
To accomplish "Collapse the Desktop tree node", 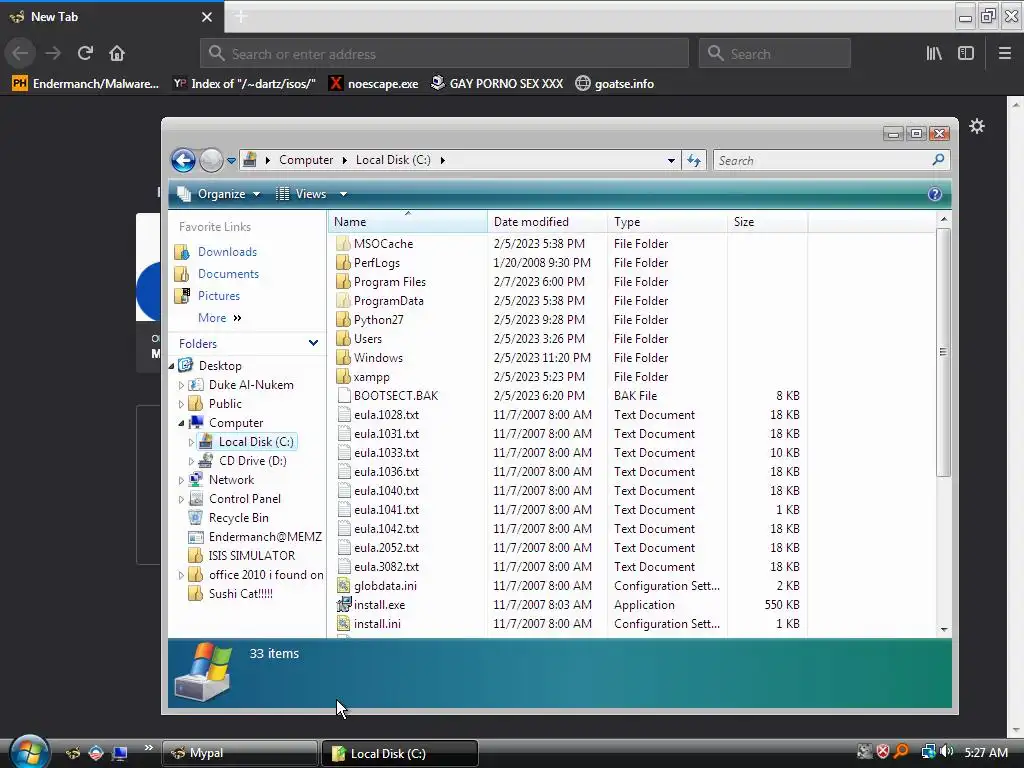I will tap(172, 366).
